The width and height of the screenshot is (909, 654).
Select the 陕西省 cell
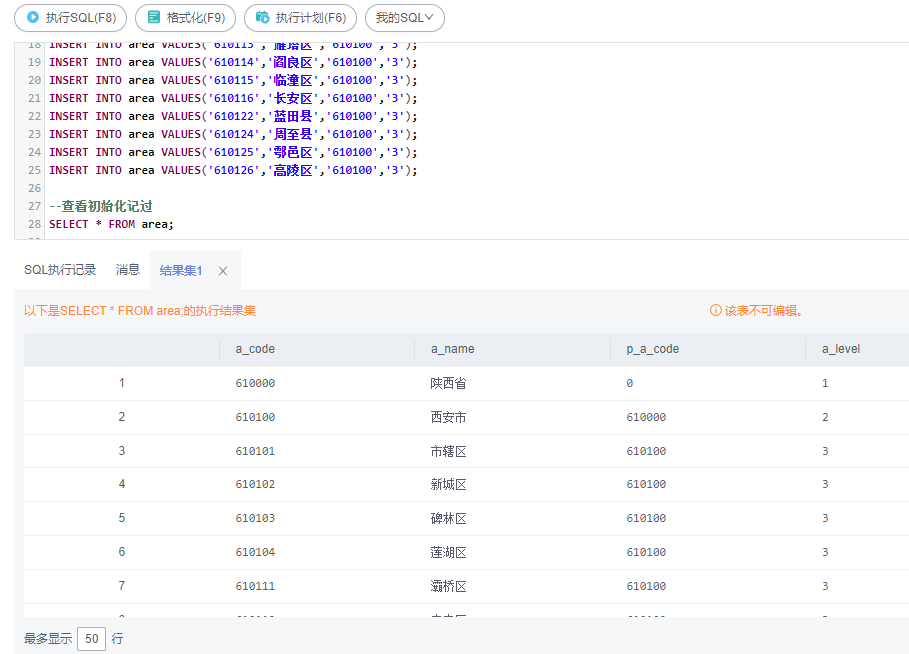(x=448, y=383)
